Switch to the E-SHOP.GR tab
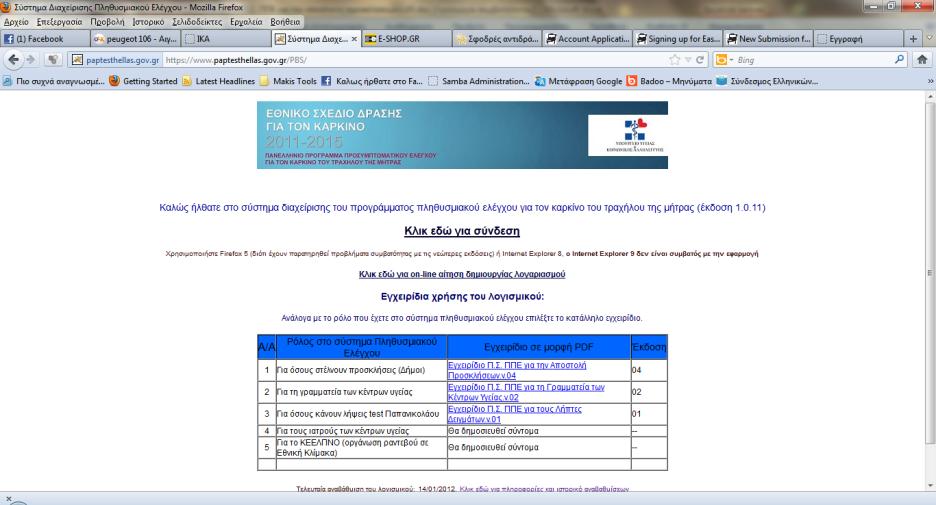 (407, 39)
